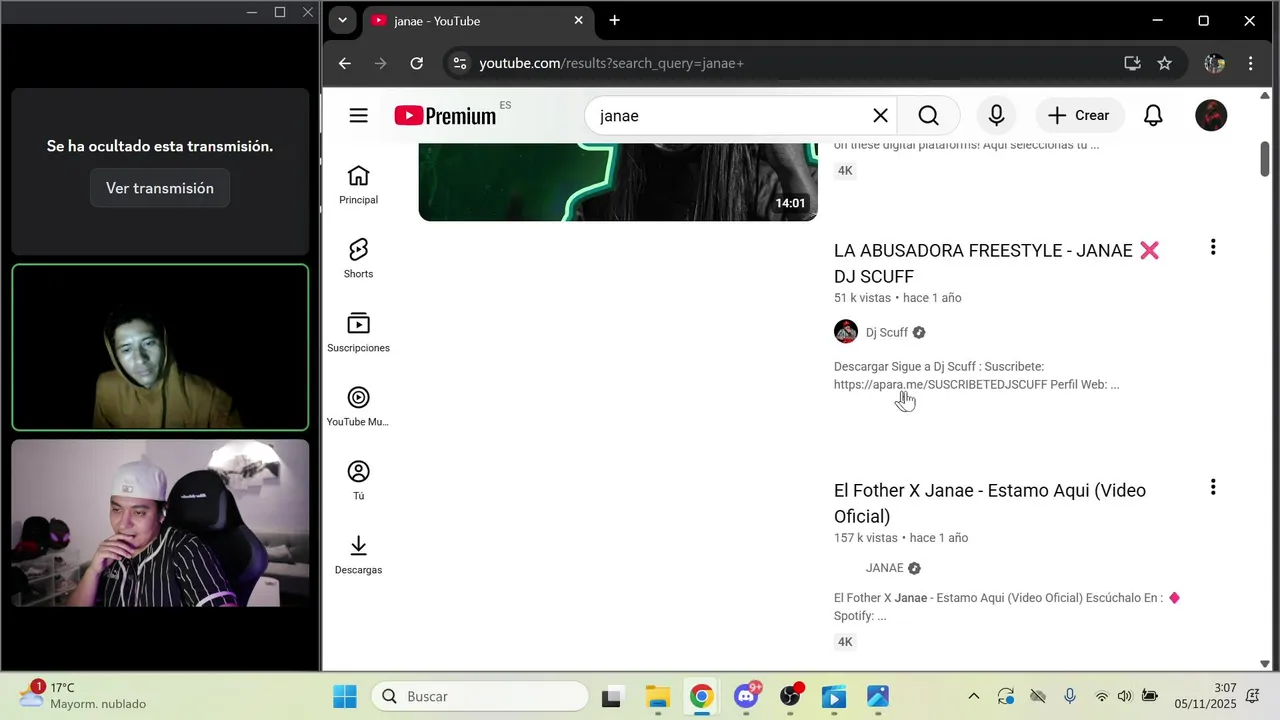The width and height of the screenshot is (1280, 720).
Task: Select the hooded participant's video tile
Action: pos(160,347)
